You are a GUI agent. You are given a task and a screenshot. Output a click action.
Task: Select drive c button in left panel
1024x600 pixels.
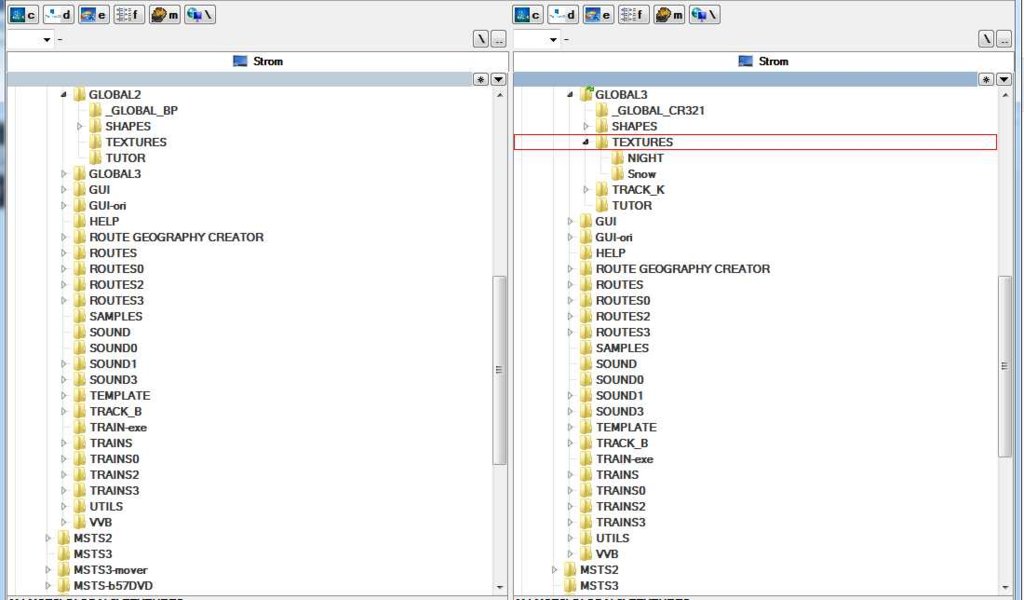[x=23, y=14]
